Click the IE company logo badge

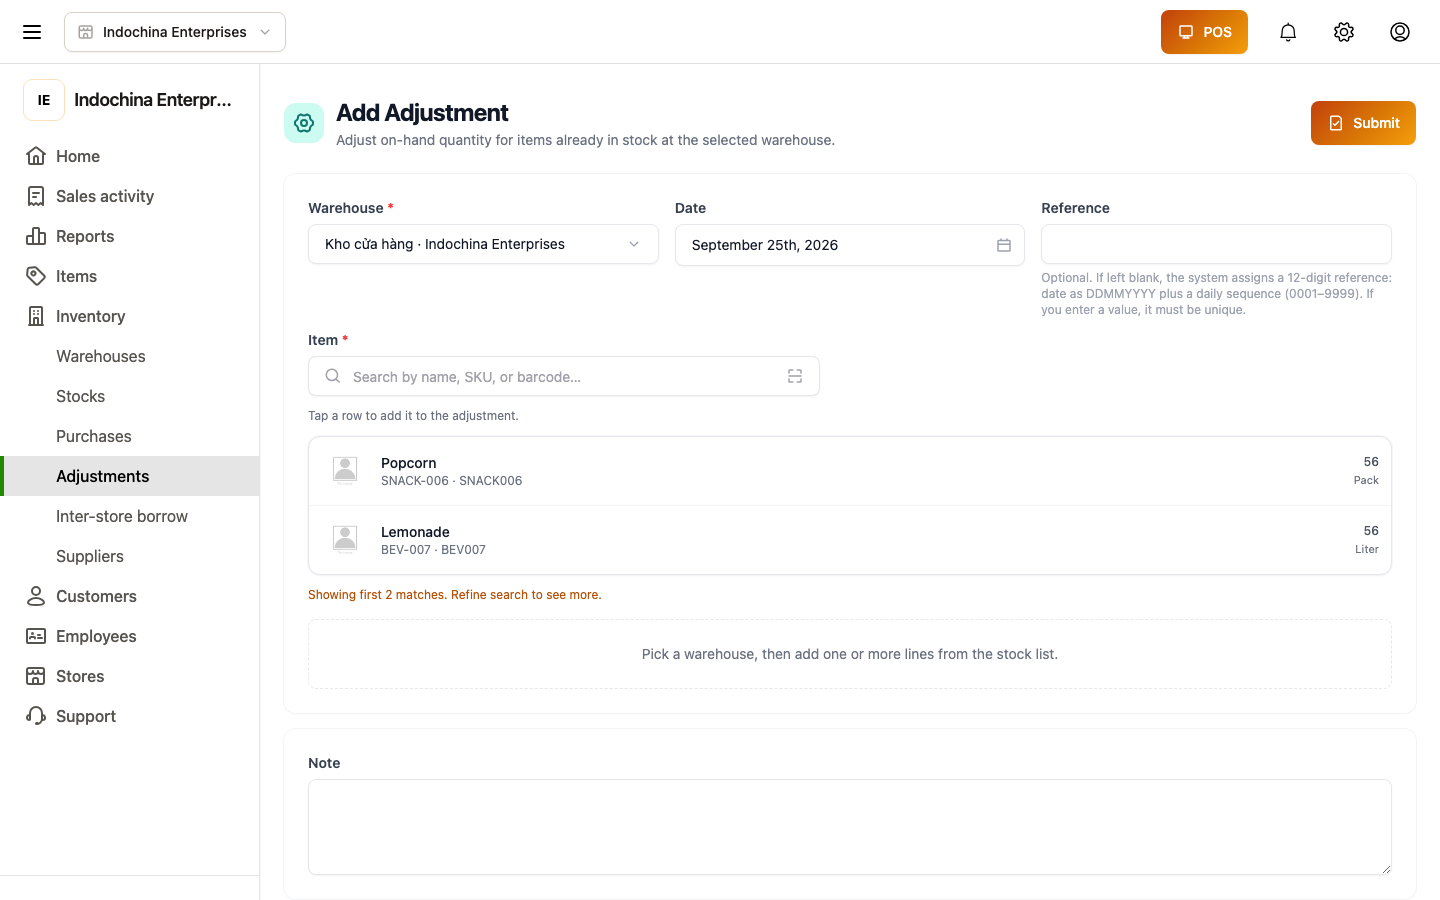click(x=44, y=100)
